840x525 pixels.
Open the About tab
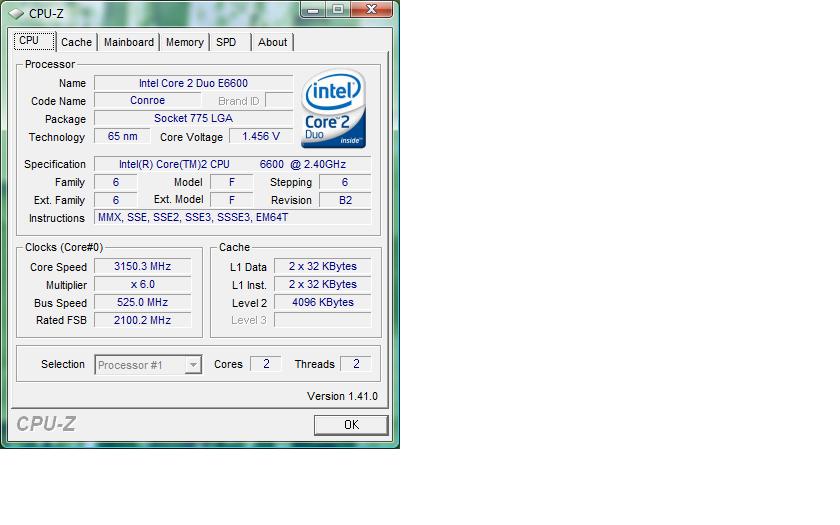(272, 42)
